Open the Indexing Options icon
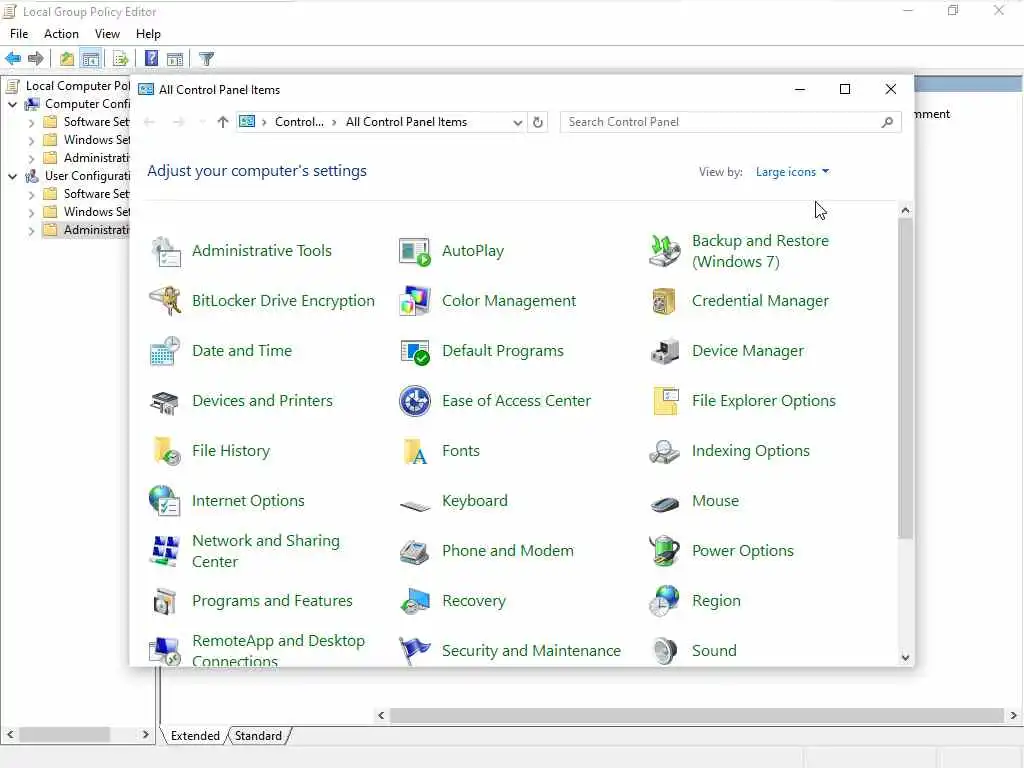Image resolution: width=1024 pixels, height=768 pixels. [x=665, y=451]
